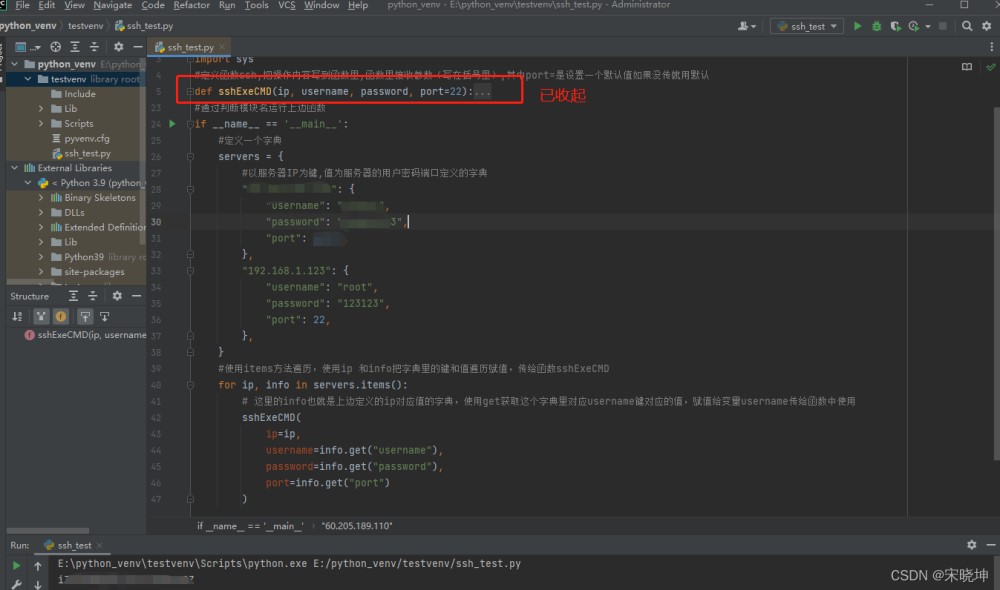Click down arrow in Run panel

tap(38, 585)
